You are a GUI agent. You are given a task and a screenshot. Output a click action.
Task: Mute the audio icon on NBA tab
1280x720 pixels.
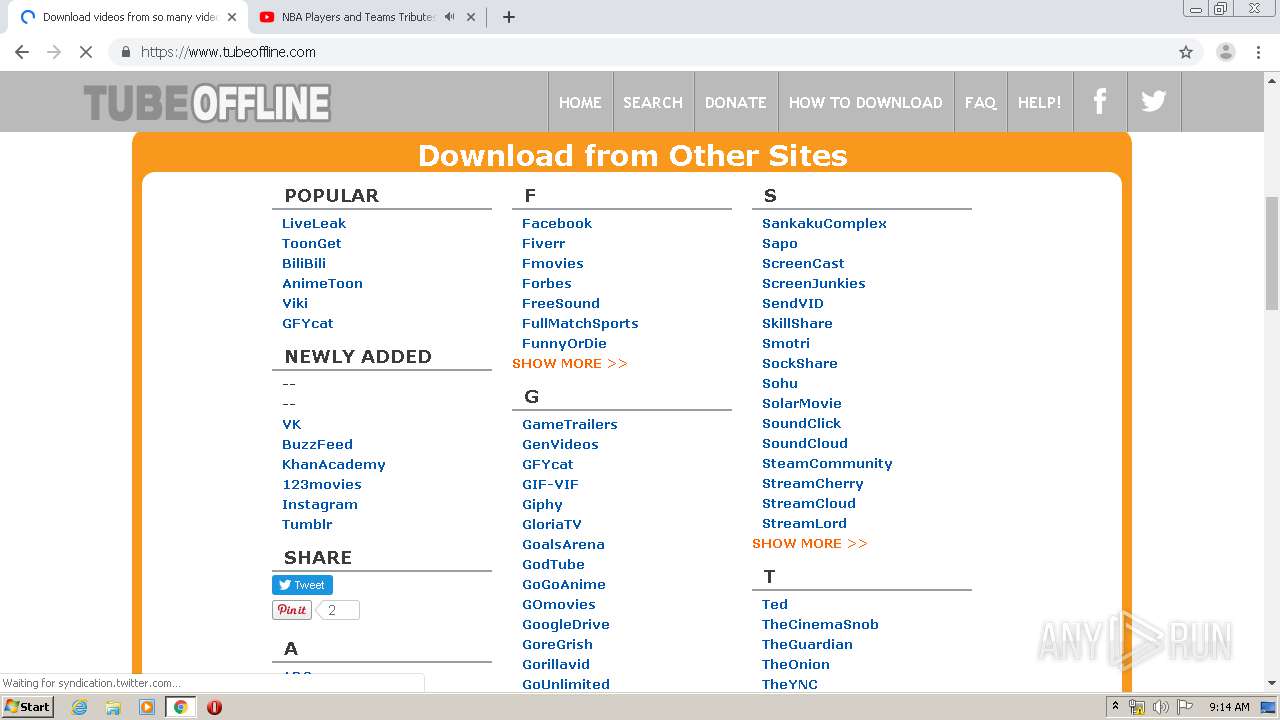click(x=450, y=17)
